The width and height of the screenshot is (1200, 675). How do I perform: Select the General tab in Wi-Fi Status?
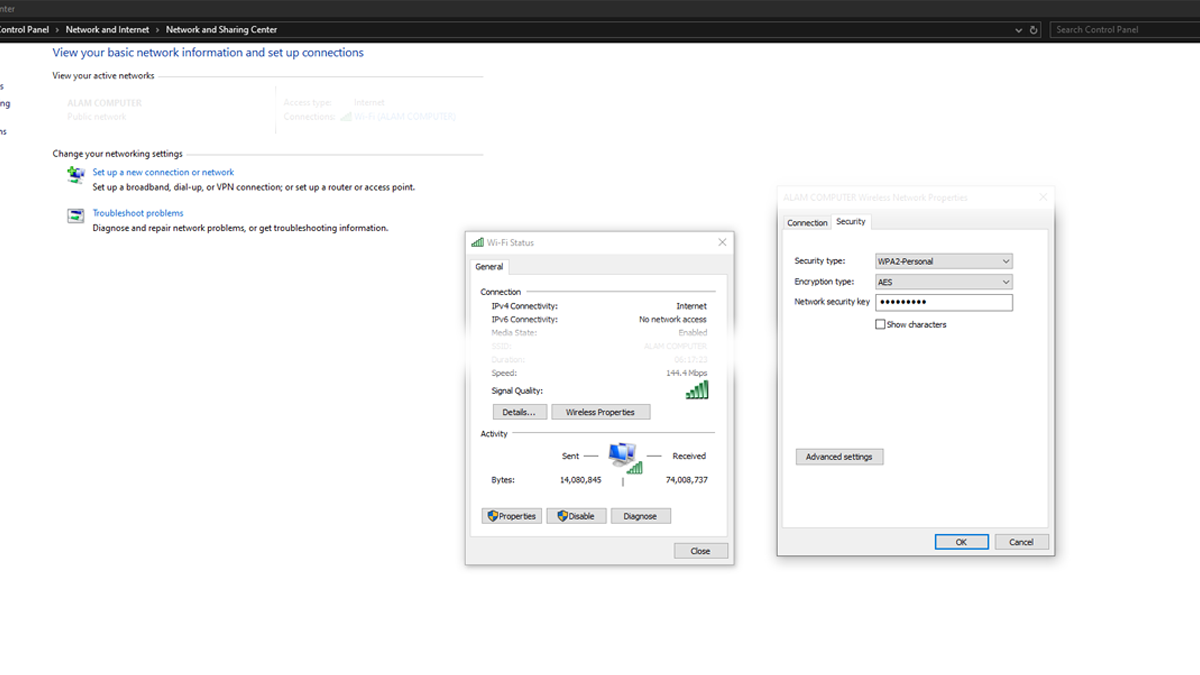[489, 267]
